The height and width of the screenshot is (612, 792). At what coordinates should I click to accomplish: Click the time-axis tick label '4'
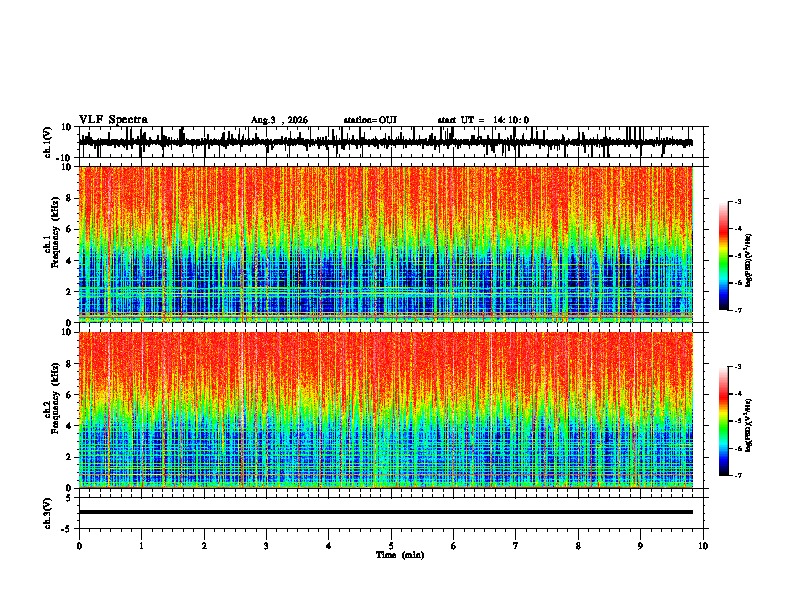[329, 546]
